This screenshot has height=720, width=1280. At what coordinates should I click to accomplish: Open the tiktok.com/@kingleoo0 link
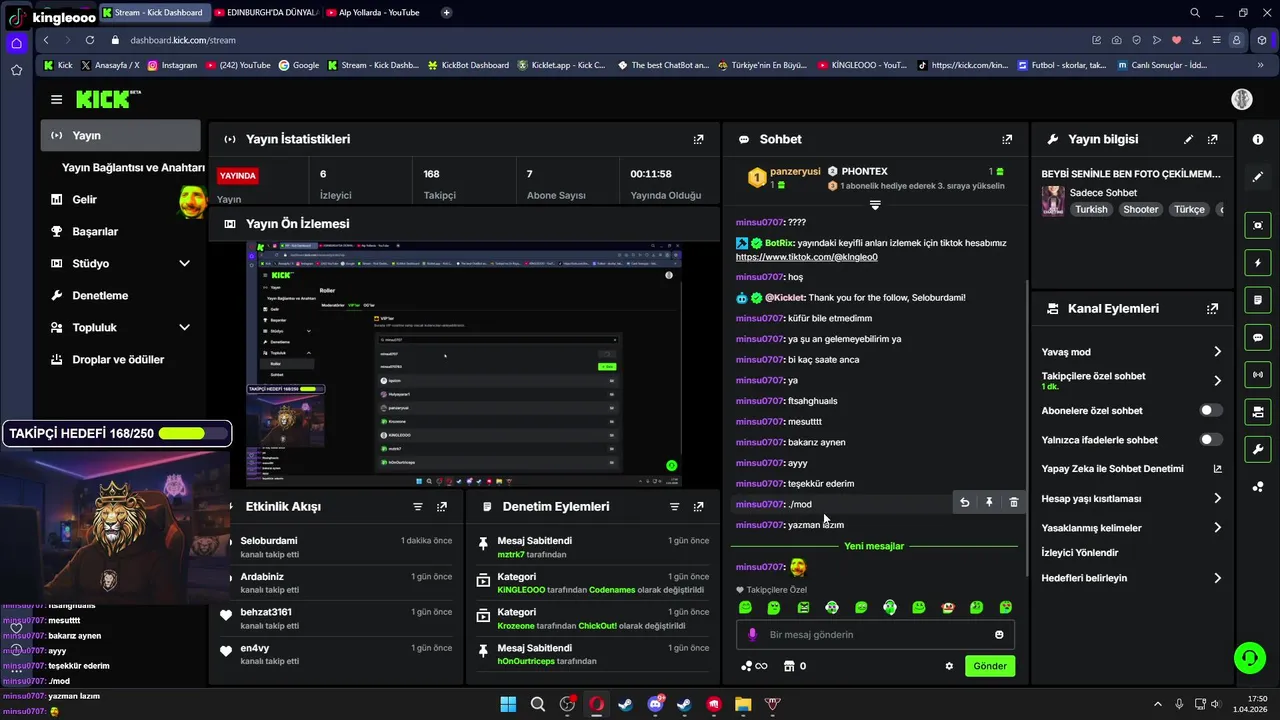[x=806, y=257]
